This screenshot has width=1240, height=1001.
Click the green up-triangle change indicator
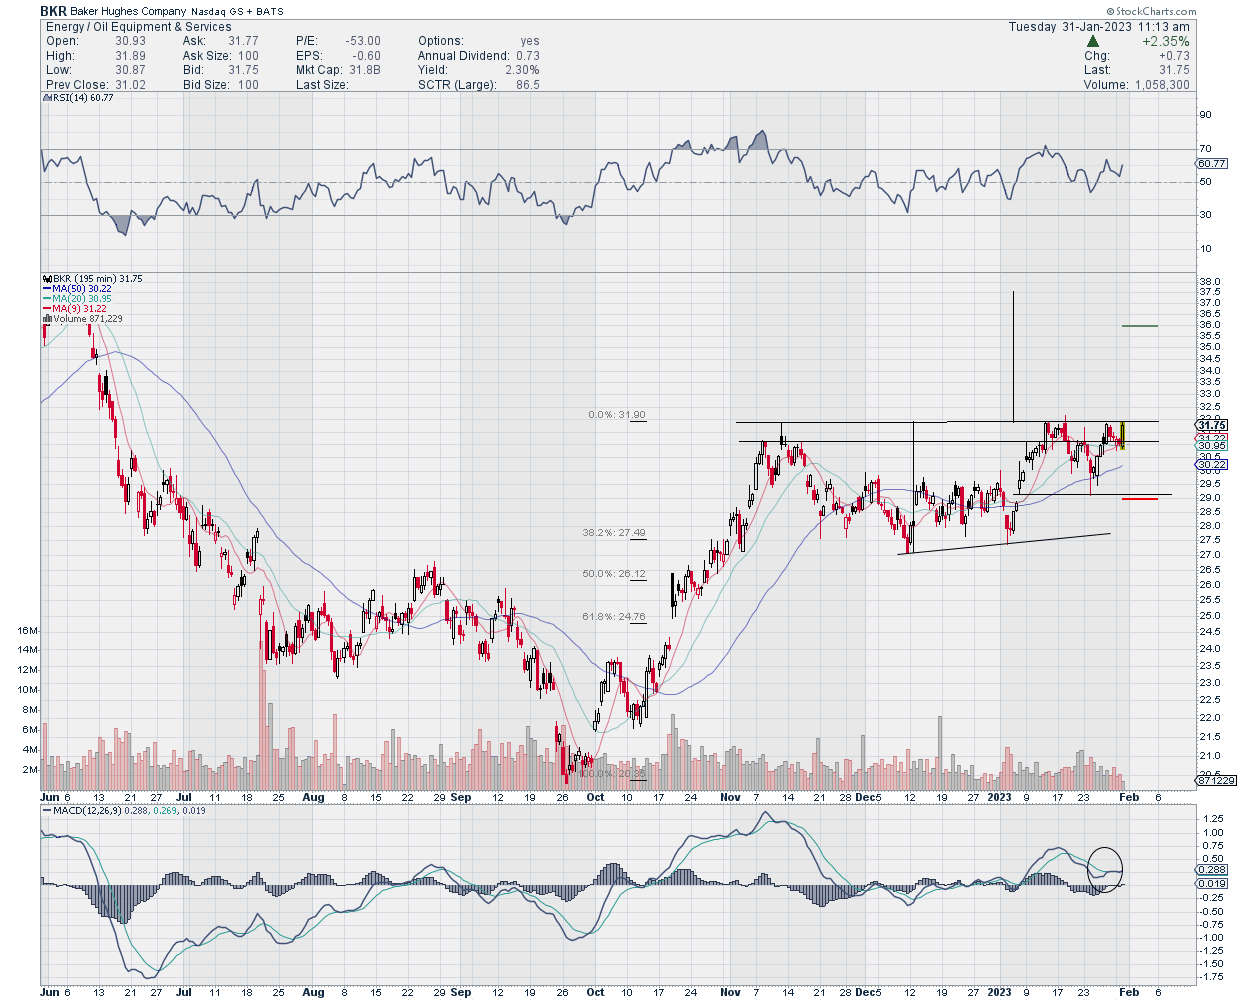tap(1093, 42)
